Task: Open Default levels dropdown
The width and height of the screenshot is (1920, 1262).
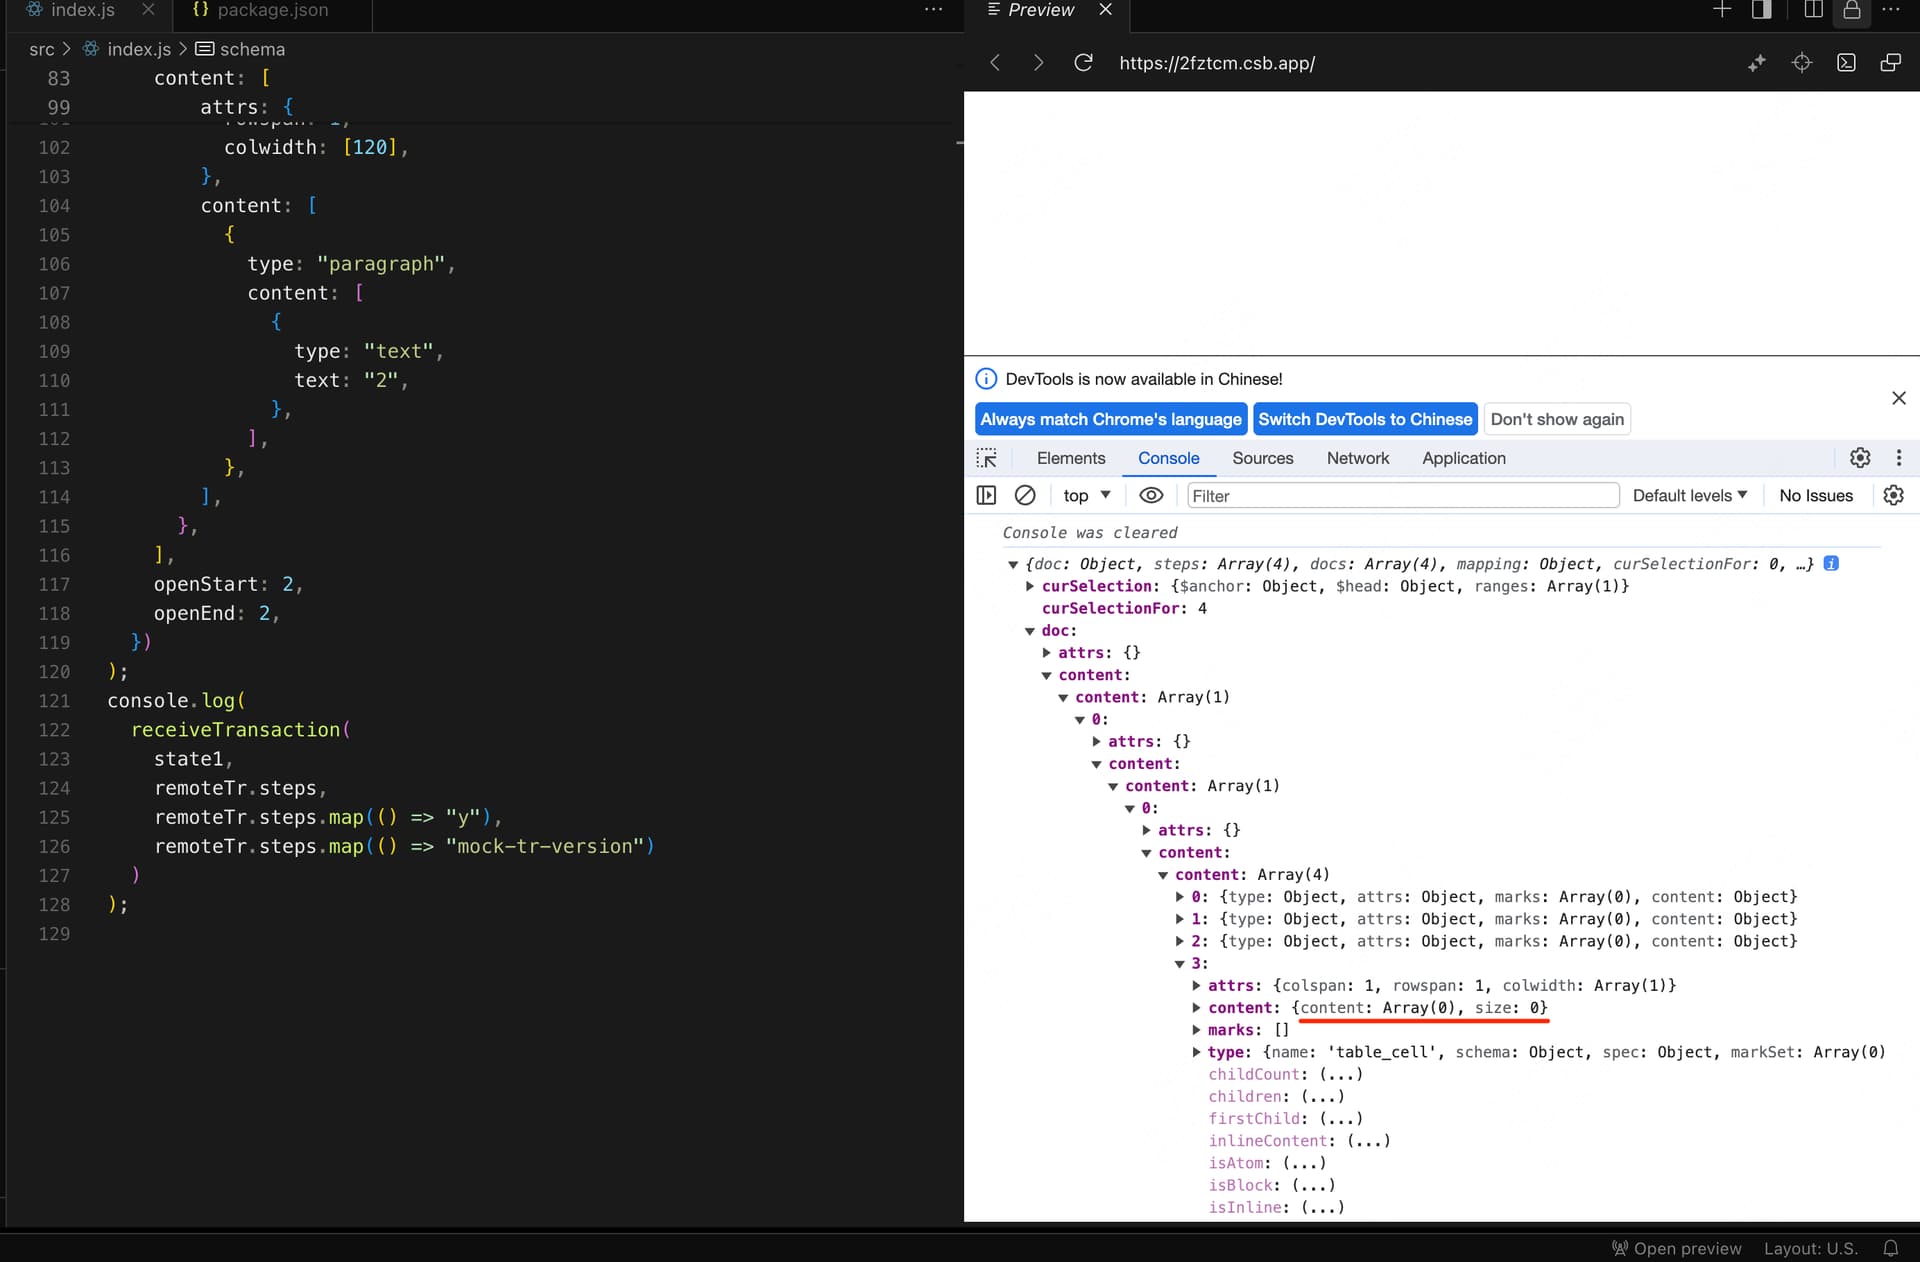Action: pyautogui.click(x=1690, y=495)
